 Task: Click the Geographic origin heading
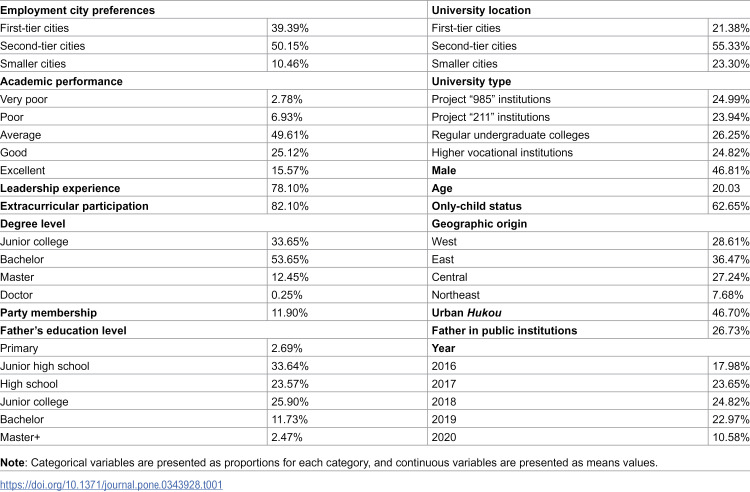tap(479, 224)
